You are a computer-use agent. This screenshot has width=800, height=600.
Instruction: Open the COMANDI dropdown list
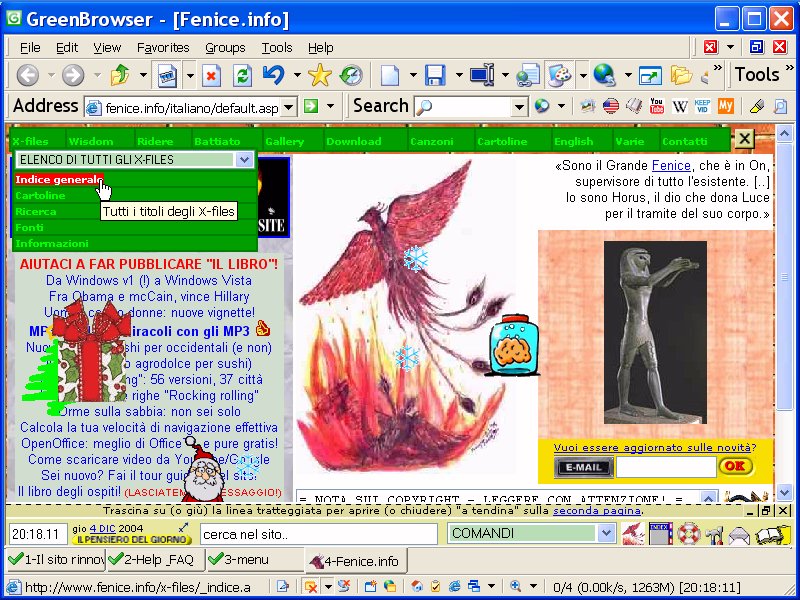[605, 533]
